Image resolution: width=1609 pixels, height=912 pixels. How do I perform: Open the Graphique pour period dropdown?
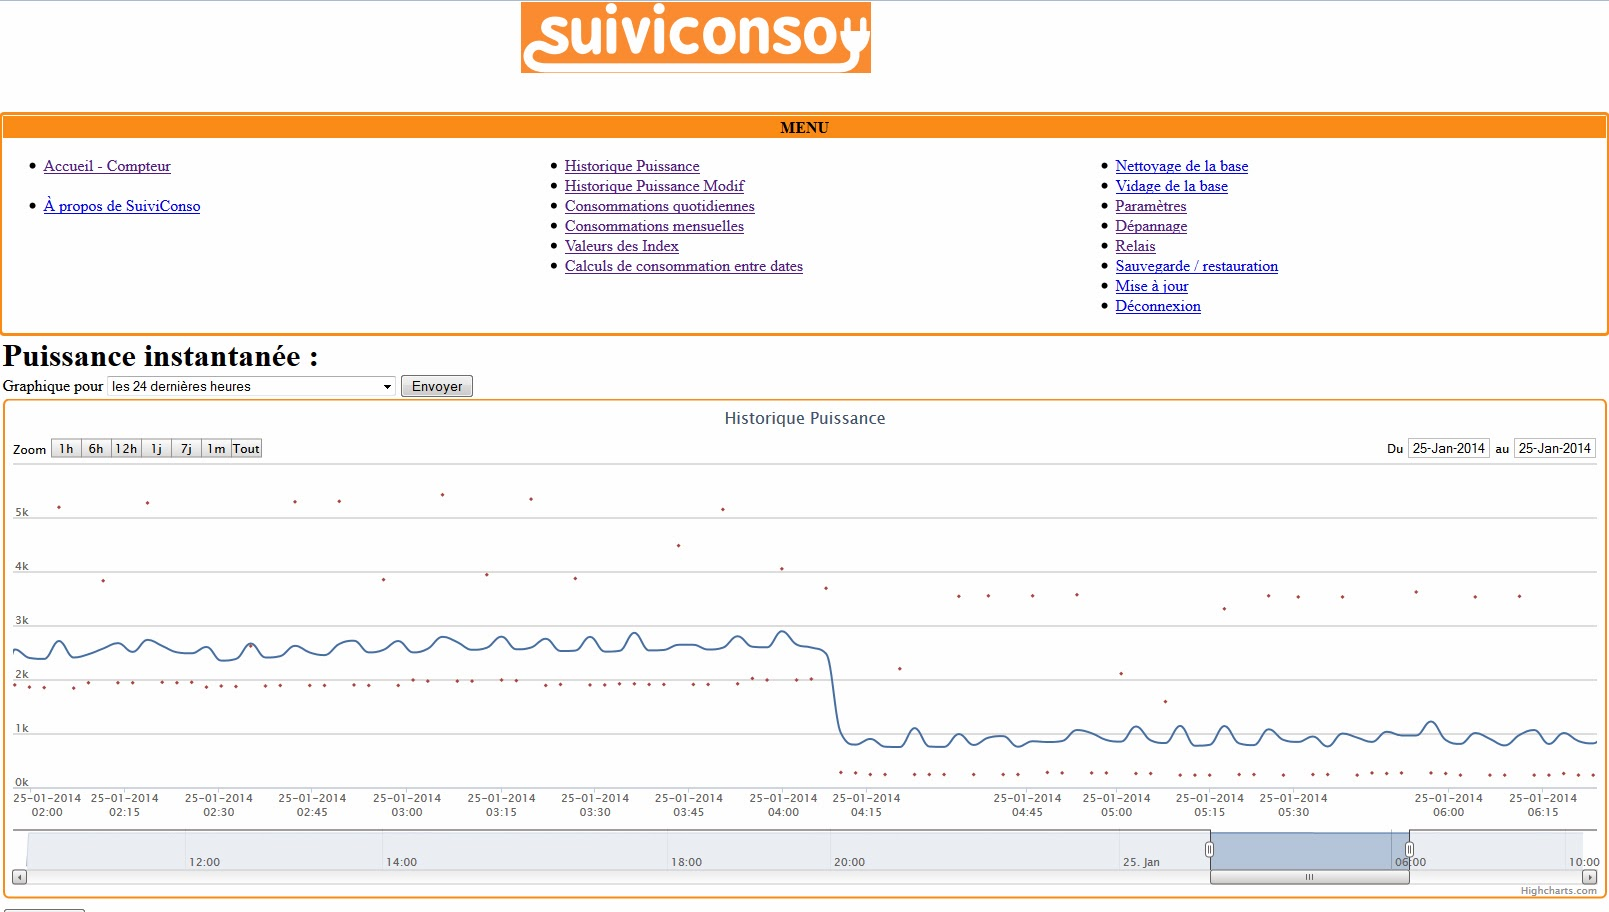pyautogui.click(x=251, y=386)
